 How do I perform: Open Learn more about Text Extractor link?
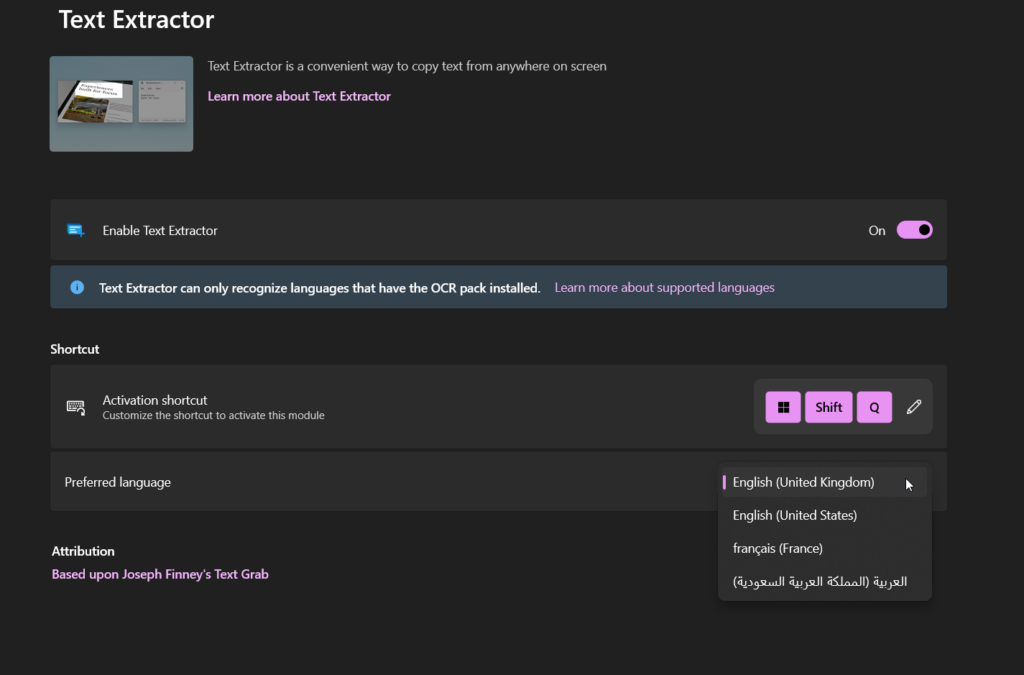299,96
